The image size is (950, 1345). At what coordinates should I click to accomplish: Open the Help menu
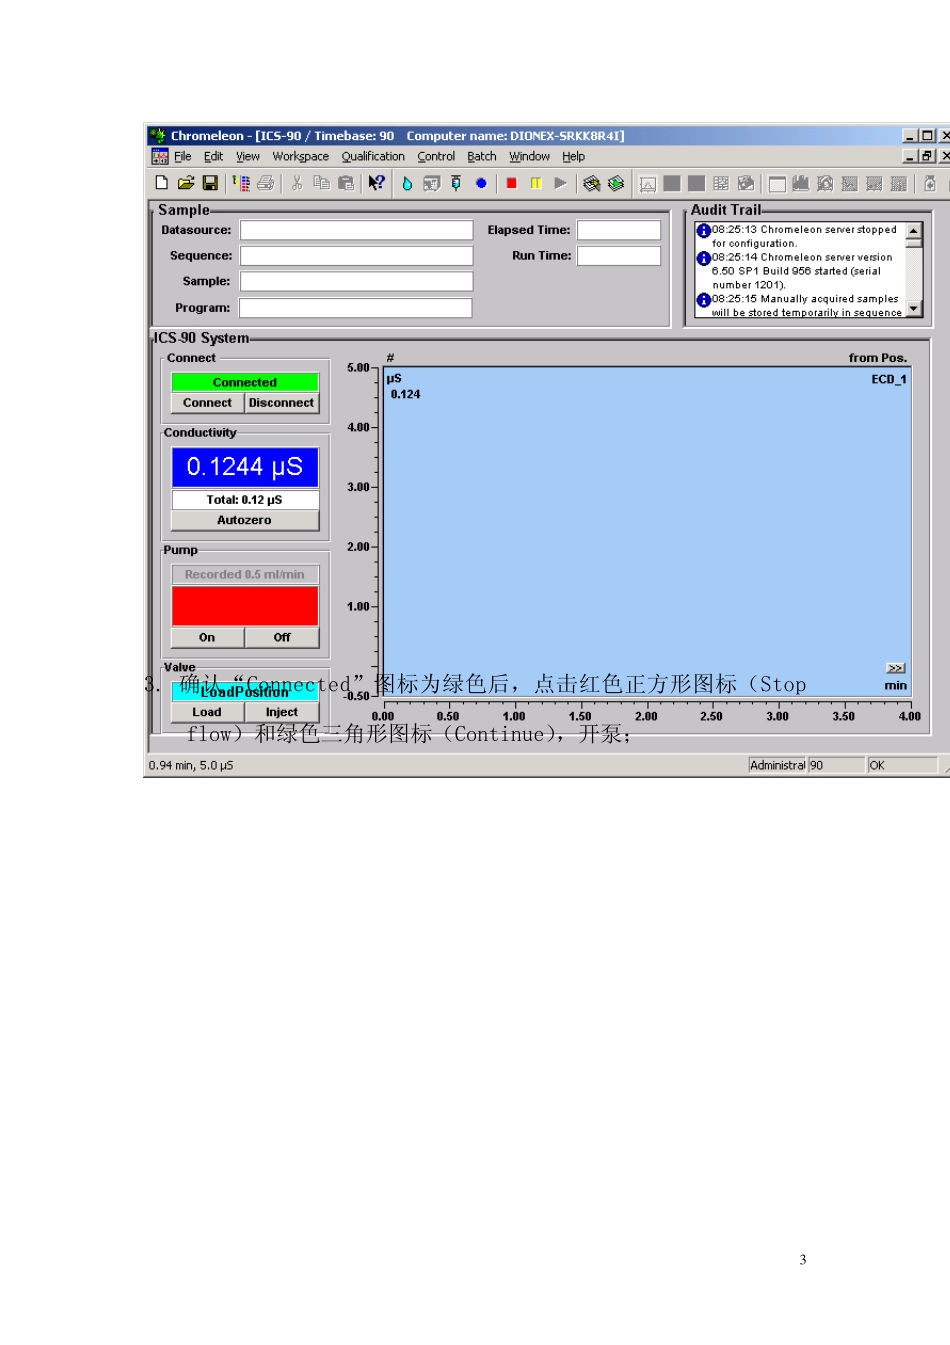(573, 157)
